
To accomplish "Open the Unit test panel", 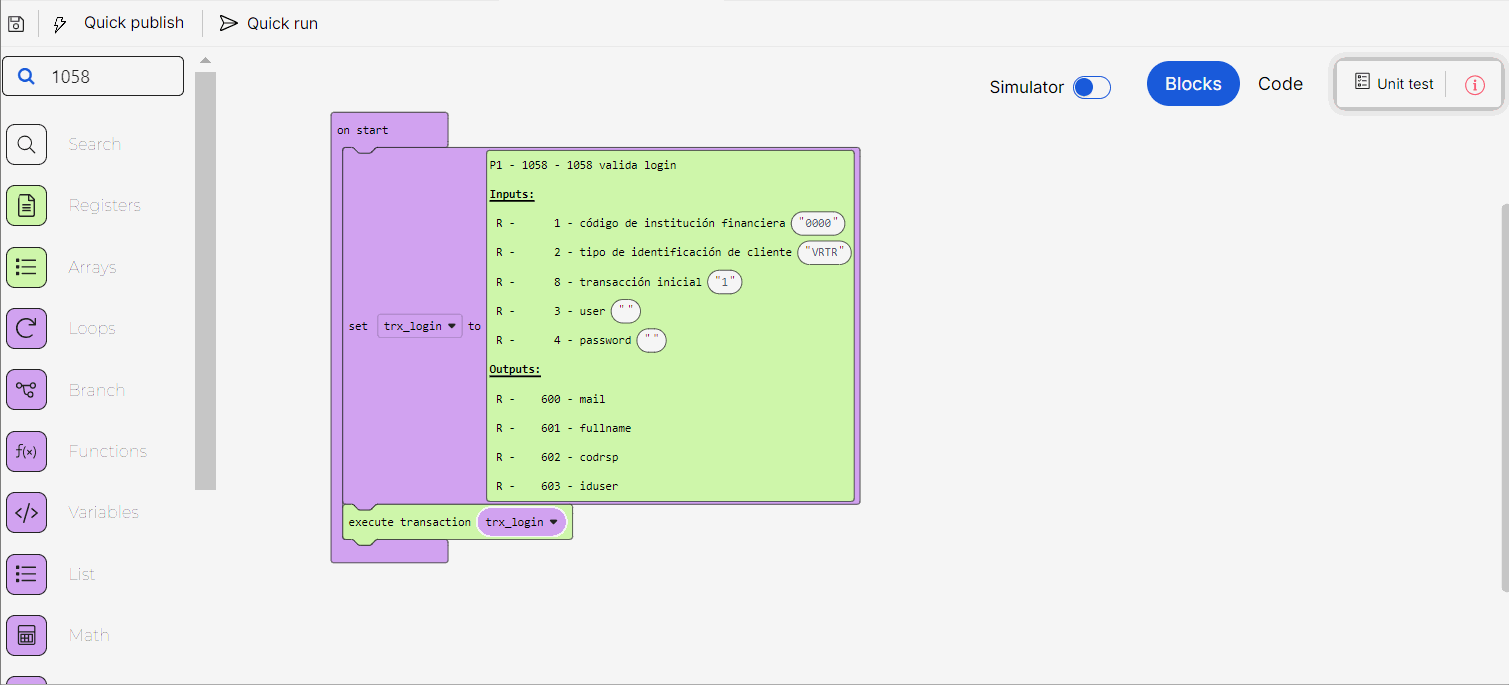I will [x=1394, y=84].
